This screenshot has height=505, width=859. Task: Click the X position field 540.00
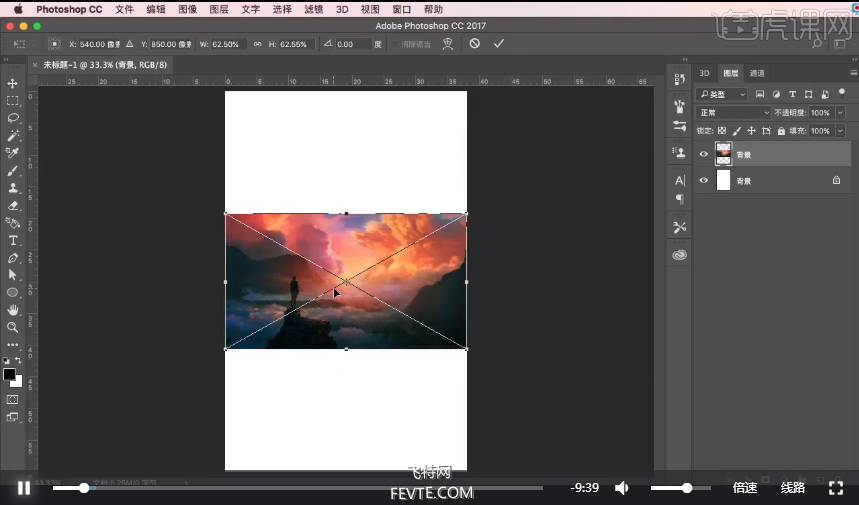(x=100, y=44)
